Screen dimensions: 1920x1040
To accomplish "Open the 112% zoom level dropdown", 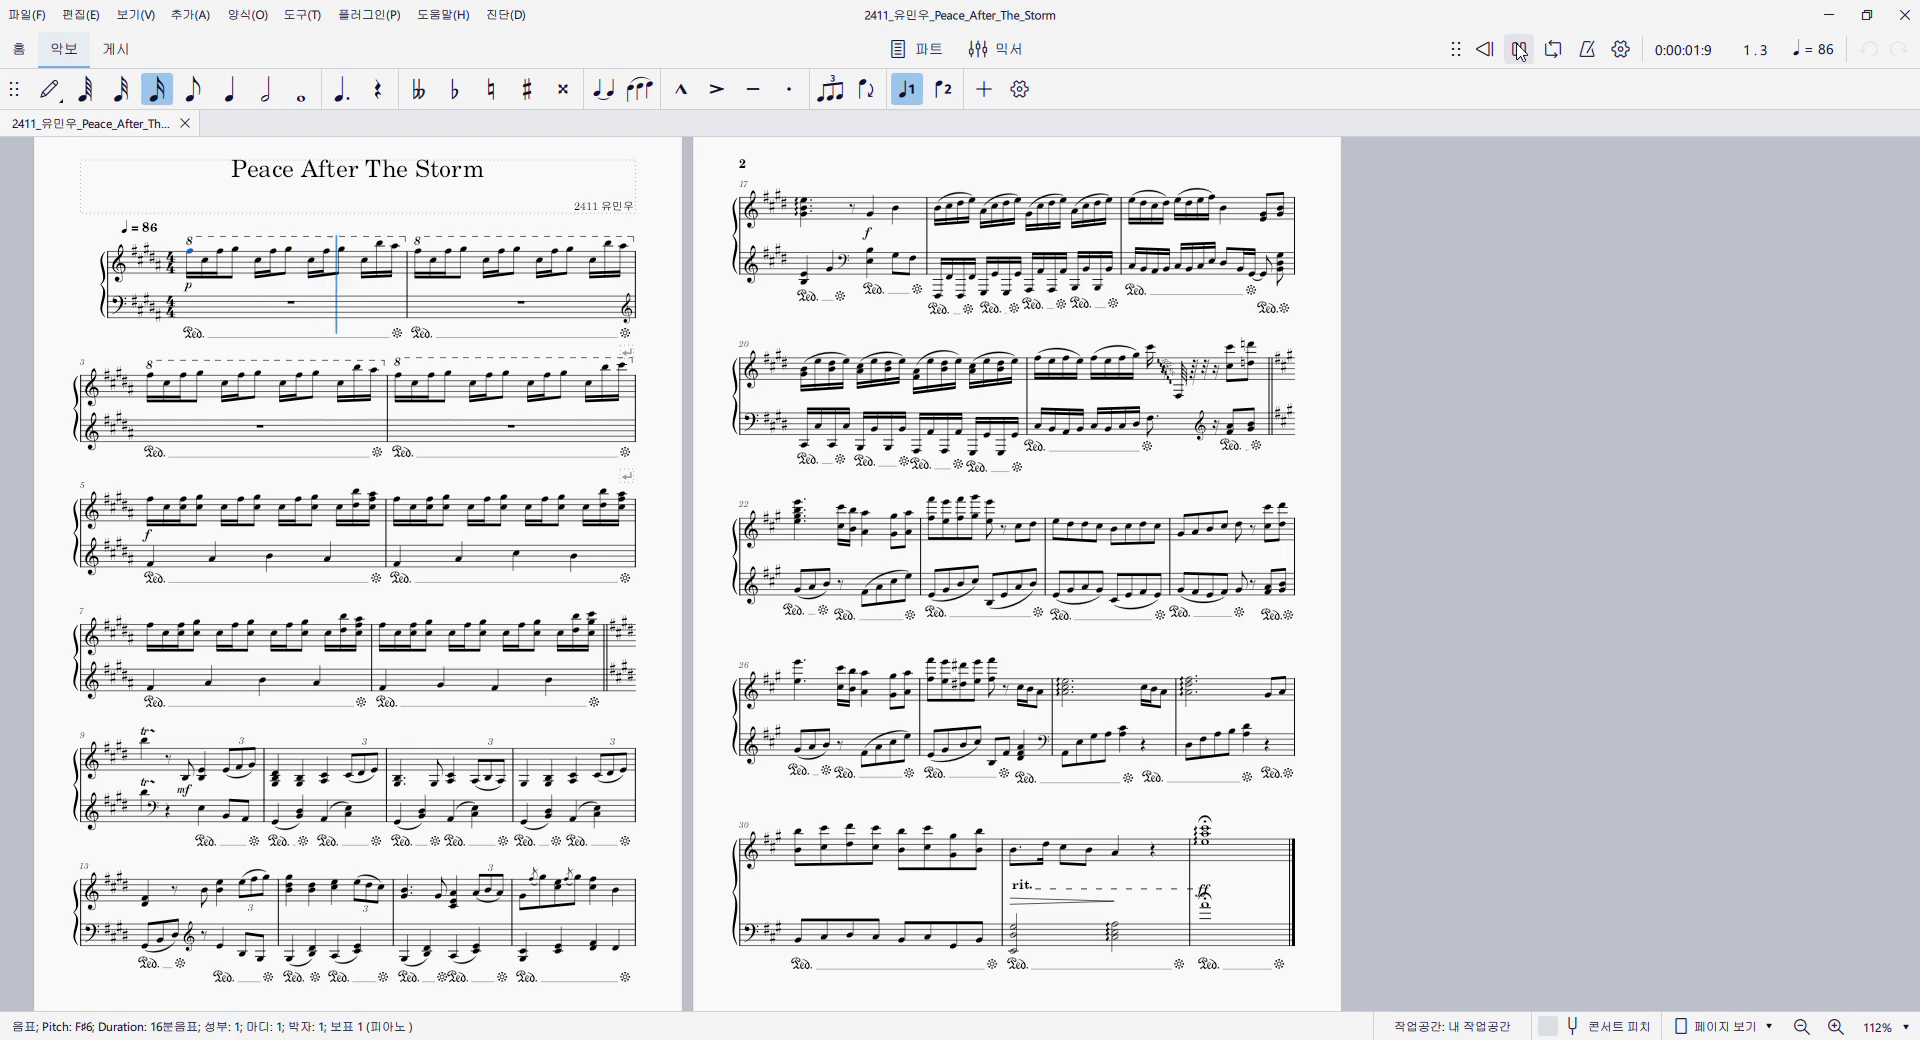I will [1886, 1027].
